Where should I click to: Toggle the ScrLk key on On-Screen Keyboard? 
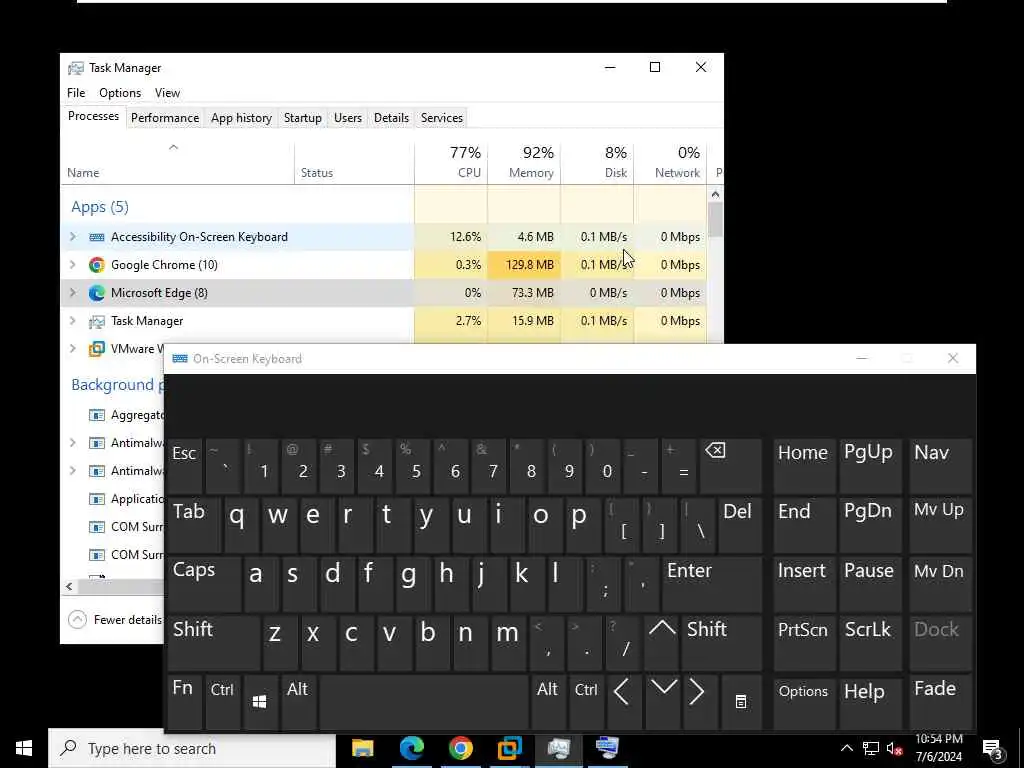click(869, 643)
